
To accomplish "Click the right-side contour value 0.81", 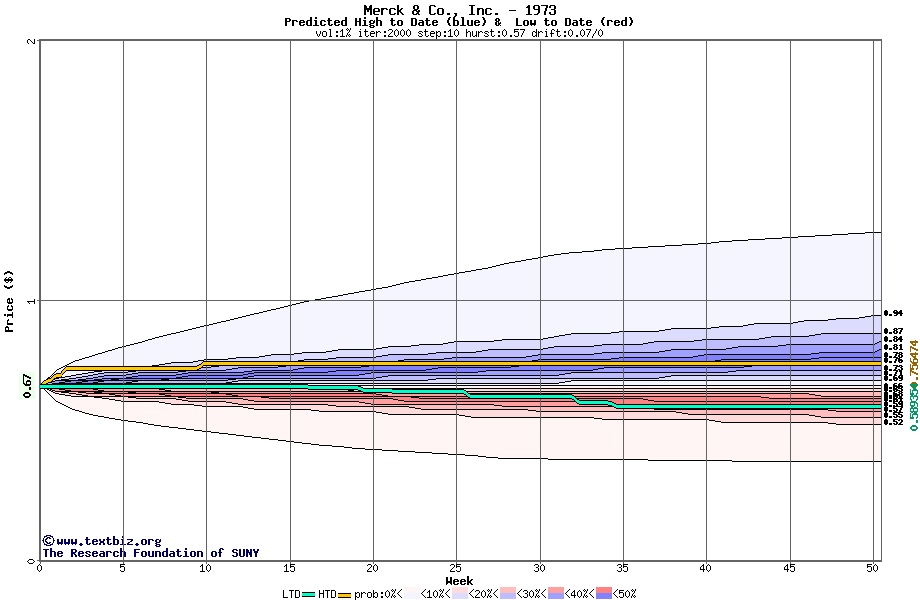I will (894, 347).
